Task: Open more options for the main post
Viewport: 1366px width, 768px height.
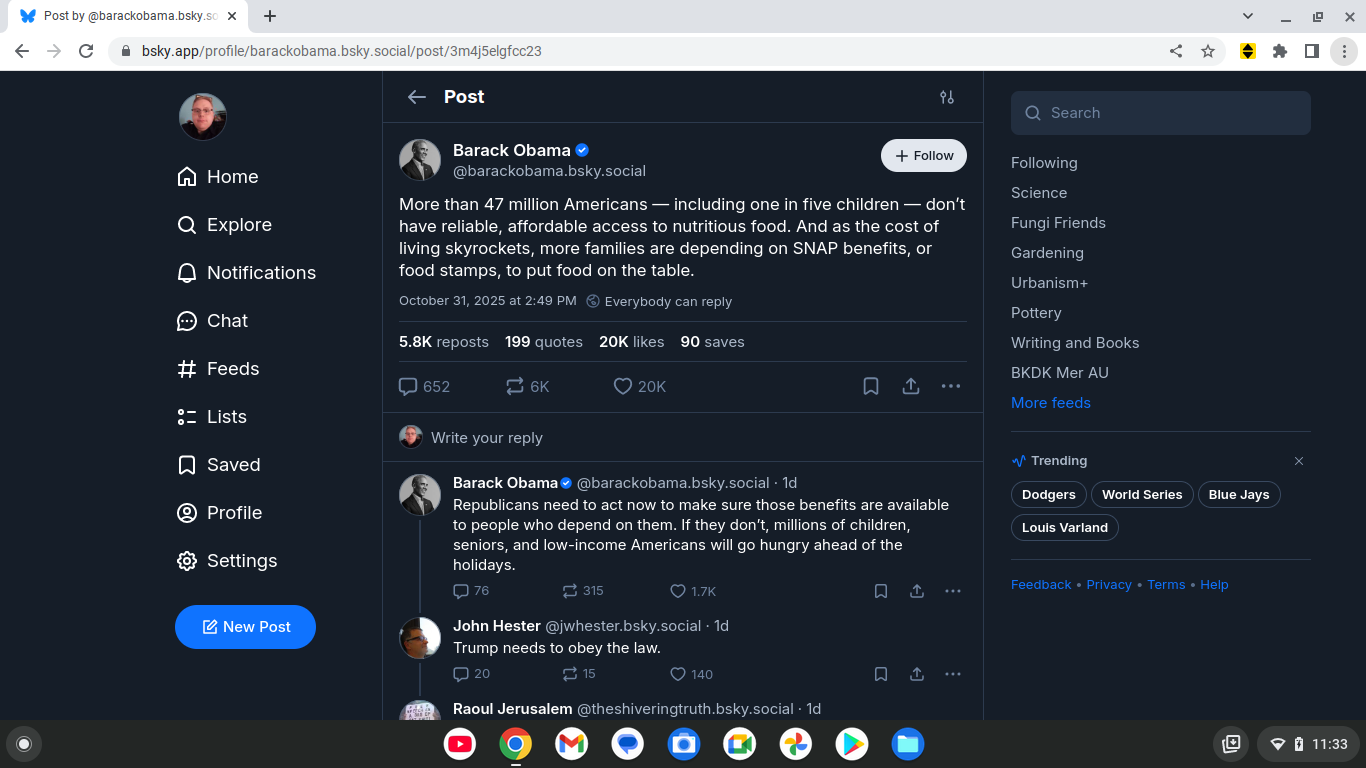Action: click(951, 386)
